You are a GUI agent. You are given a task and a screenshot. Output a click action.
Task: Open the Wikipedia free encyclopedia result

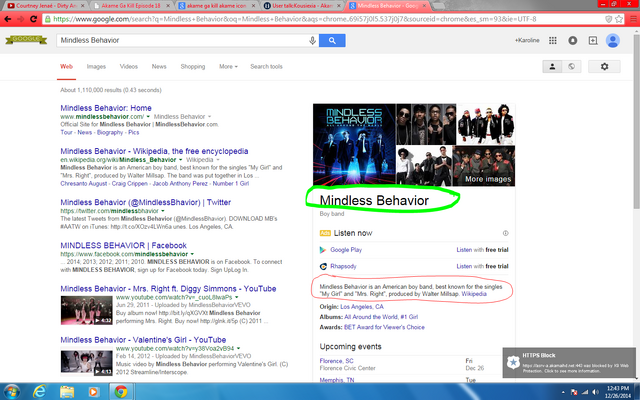tap(154, 151)
